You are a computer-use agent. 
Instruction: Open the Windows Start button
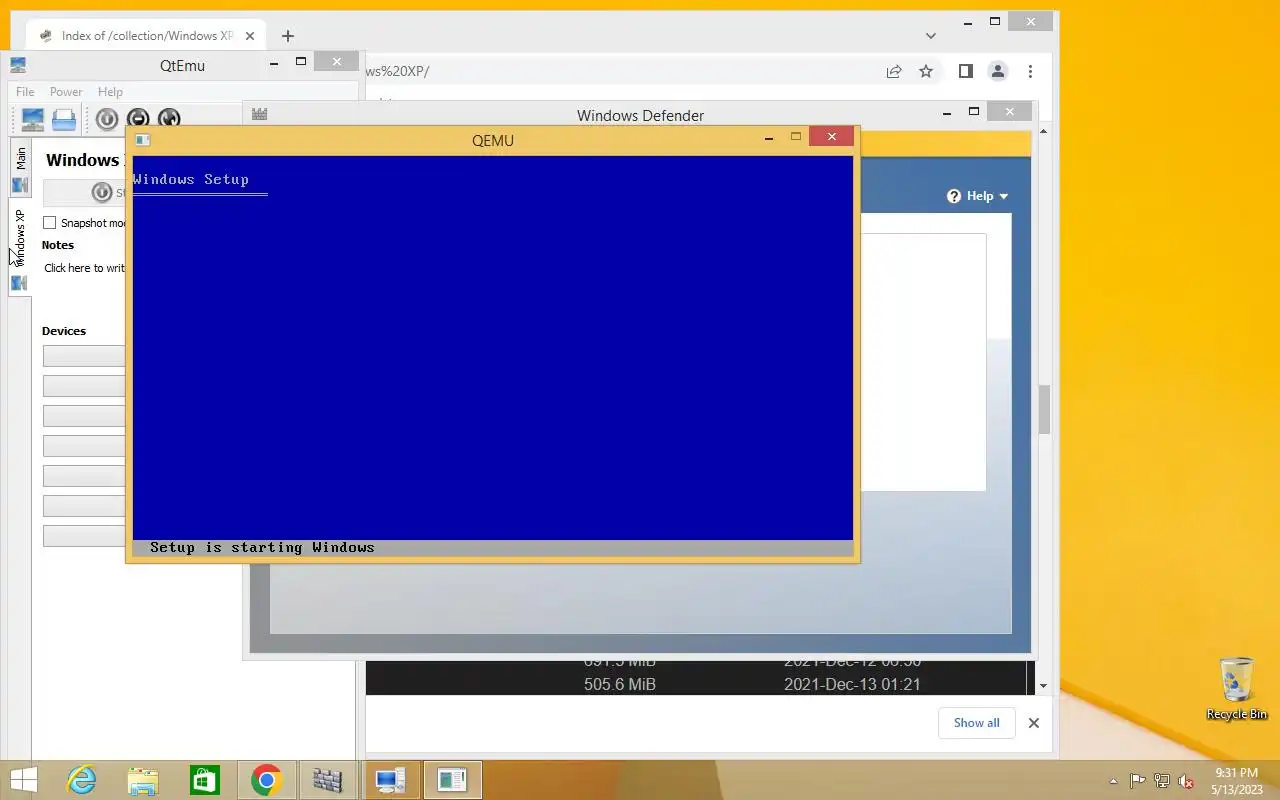[23, 780]
